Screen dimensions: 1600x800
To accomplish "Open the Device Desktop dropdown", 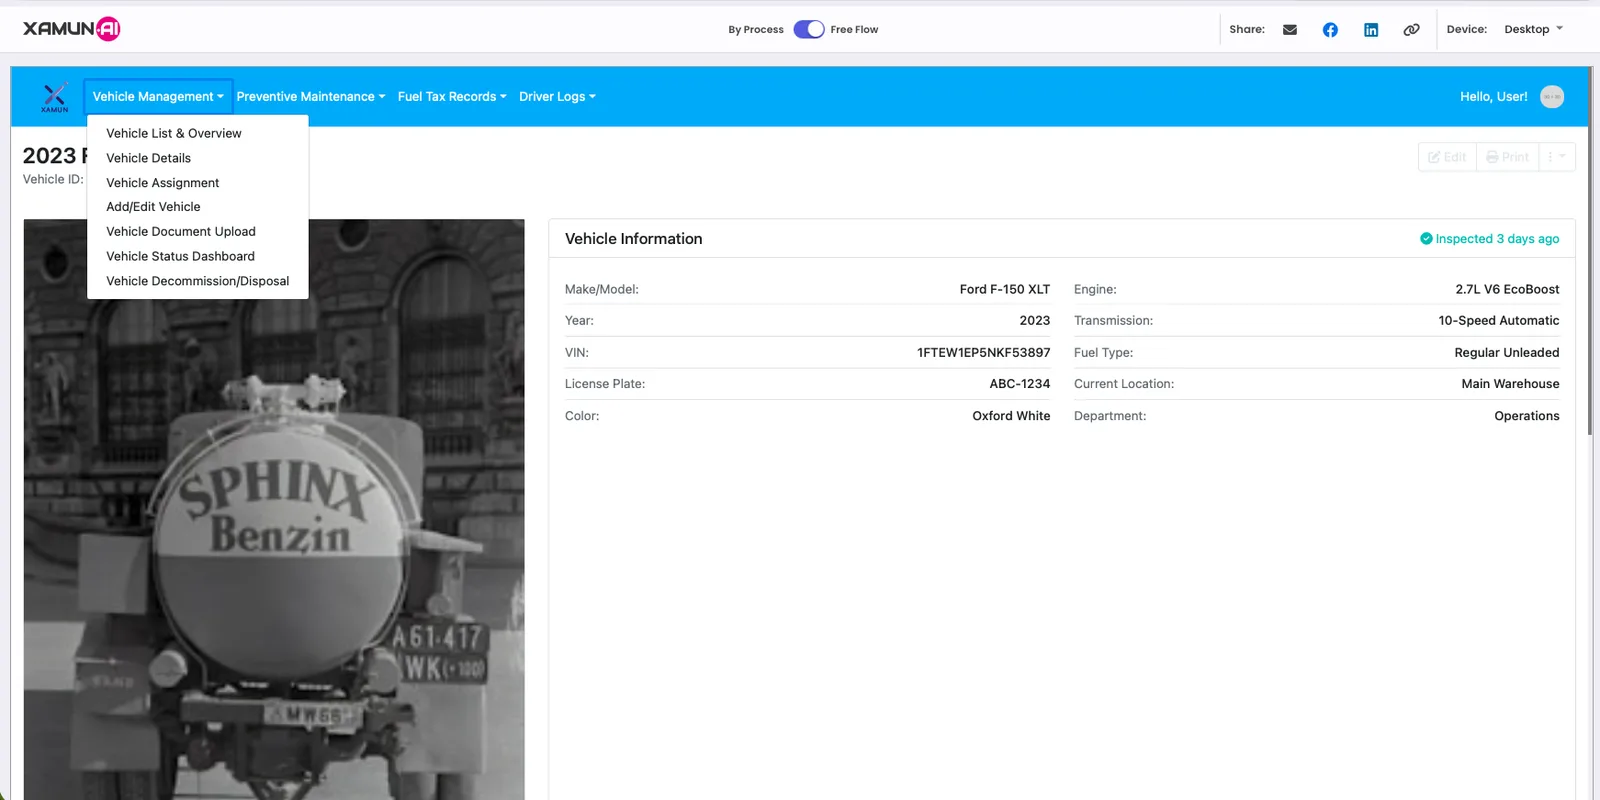I will click(x=1533, y=29).
